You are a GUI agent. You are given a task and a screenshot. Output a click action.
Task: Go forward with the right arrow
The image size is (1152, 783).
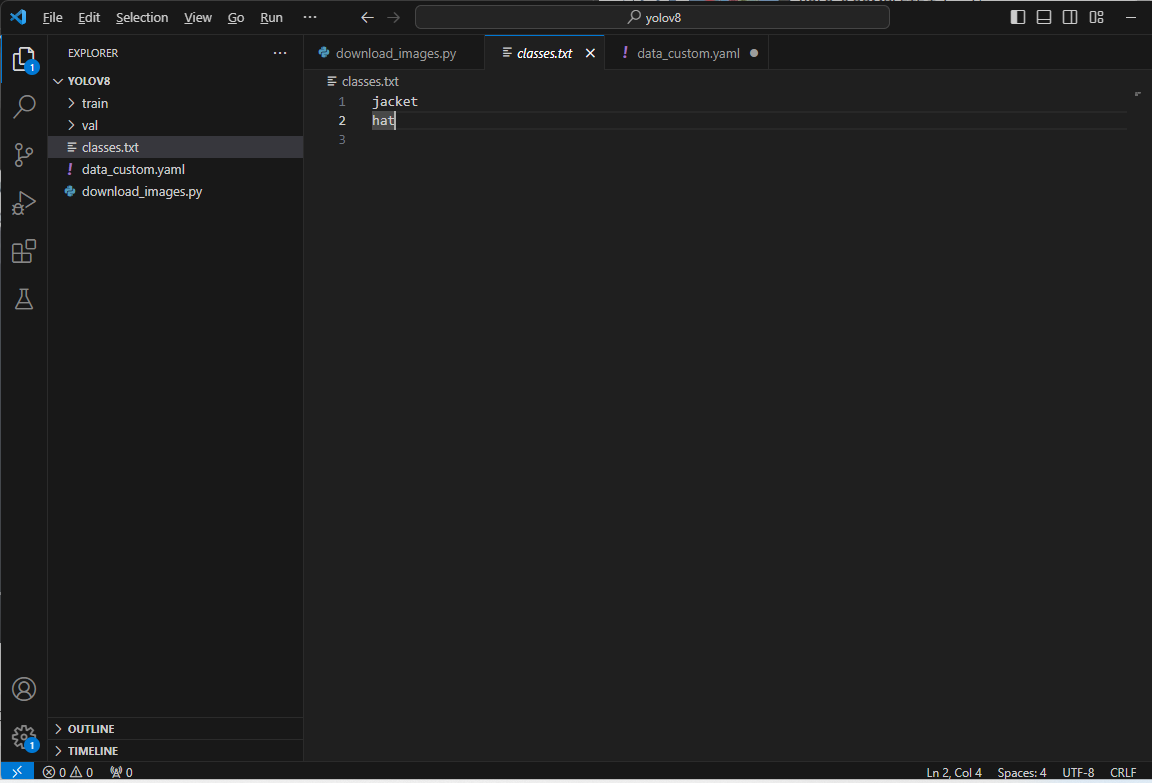[x=394, y=17]
